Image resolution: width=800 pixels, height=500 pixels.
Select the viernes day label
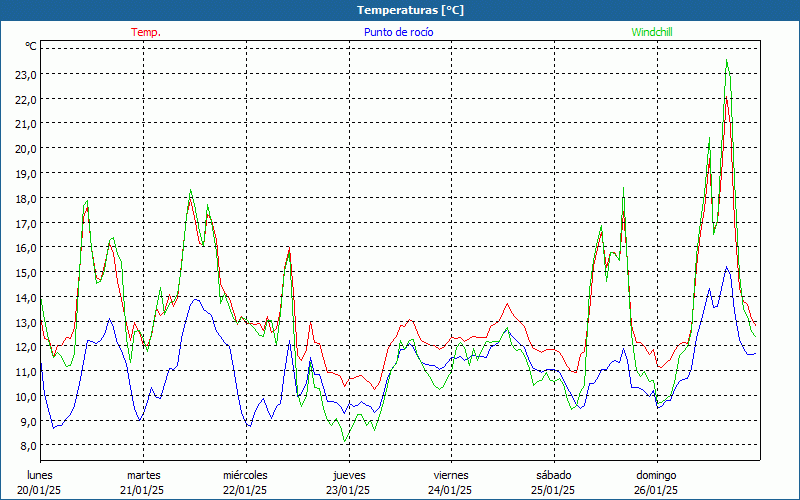pyautogui.click(x=451, y=475)
